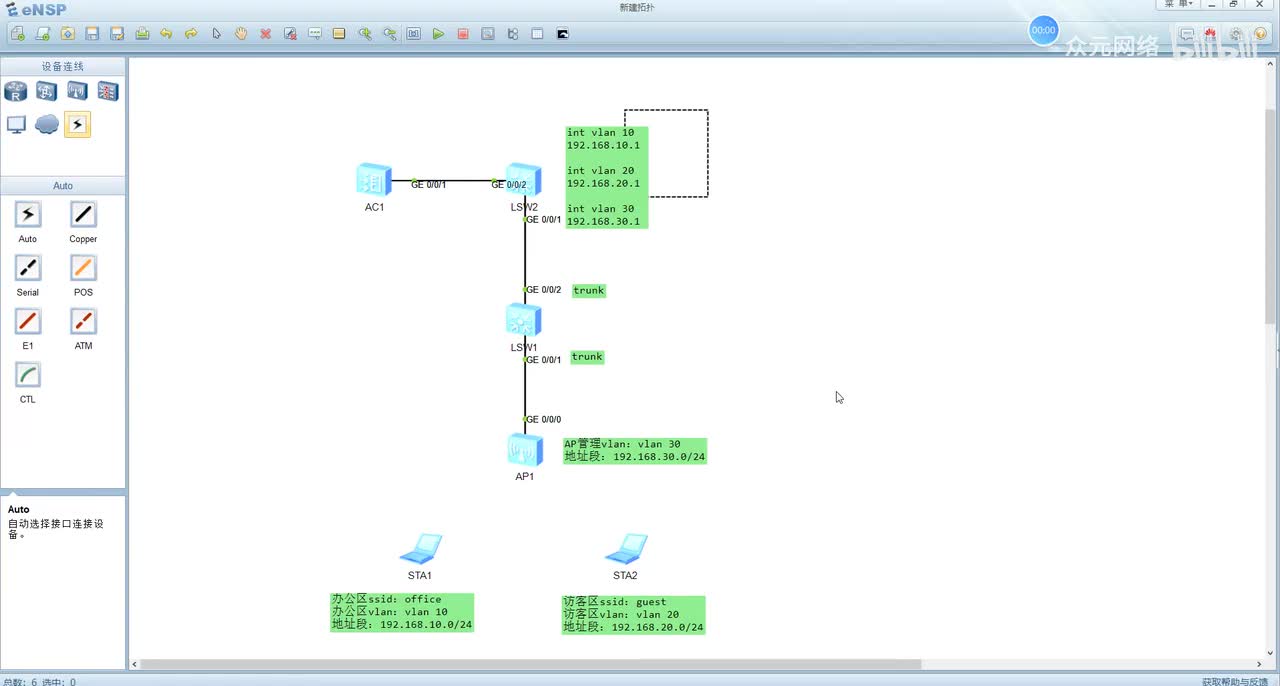
Task: Zoom in on the canvas
Action: point(365,33)
